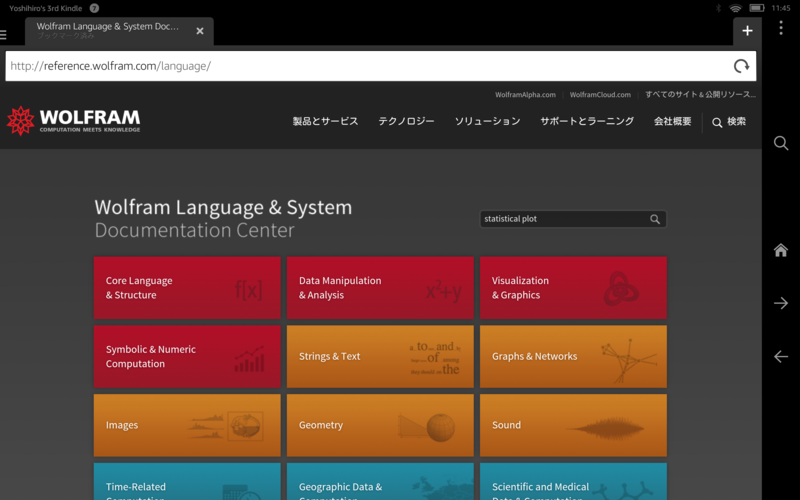Open 製品とサービス menu
Screen dimensions: 800x500
326,121
